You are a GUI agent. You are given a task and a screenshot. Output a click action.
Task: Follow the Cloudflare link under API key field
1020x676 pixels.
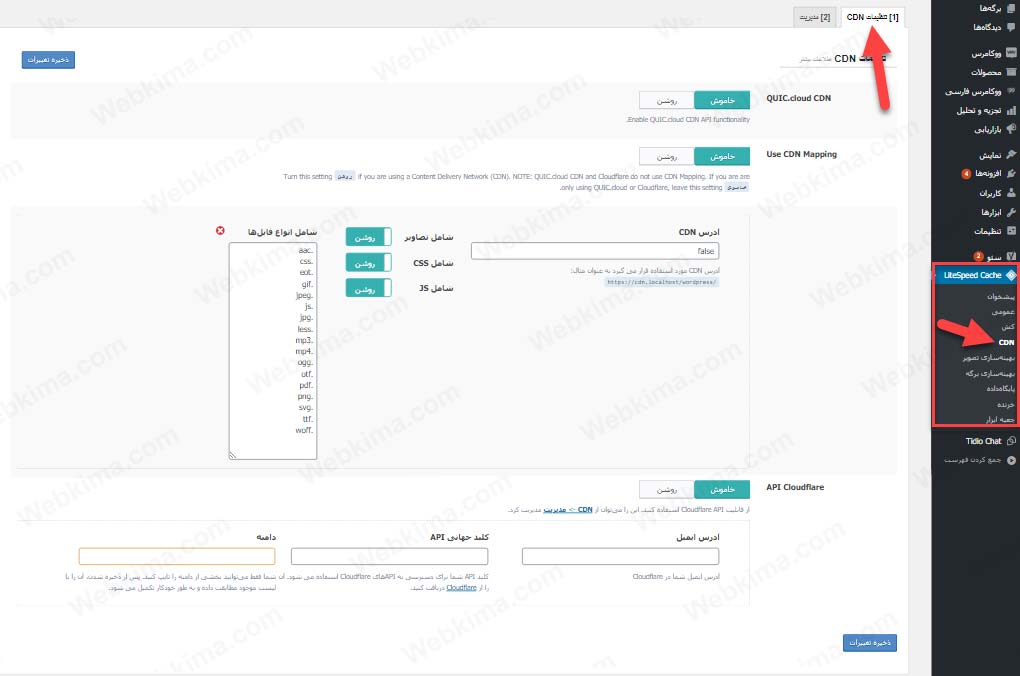[461, 588]
